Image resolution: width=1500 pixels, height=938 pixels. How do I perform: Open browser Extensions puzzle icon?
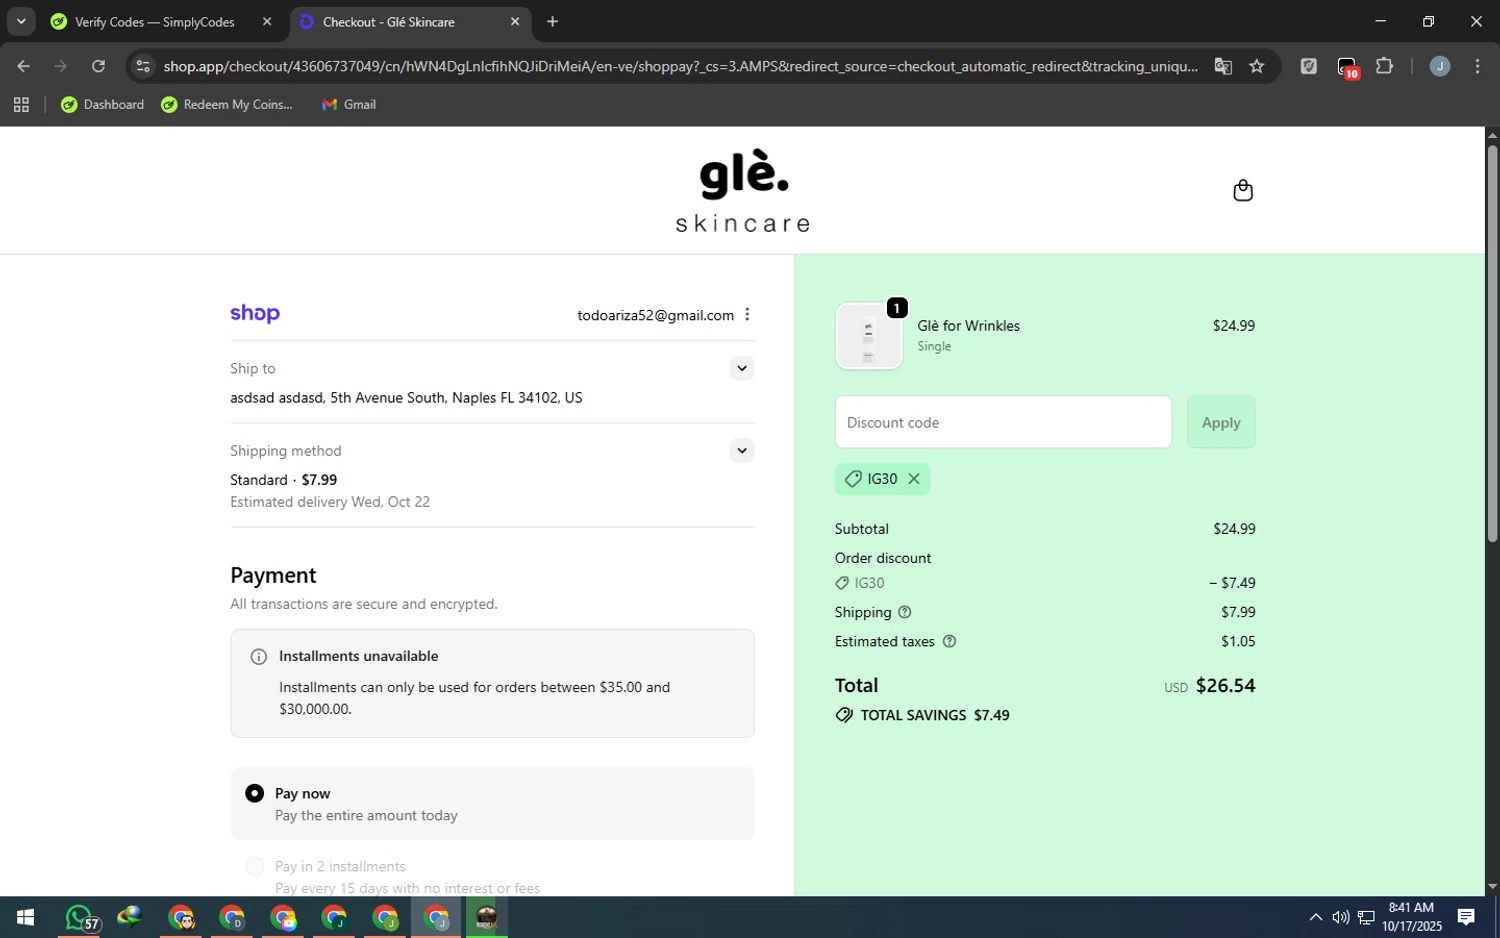pyautogui.click(x=1384, y=66)
